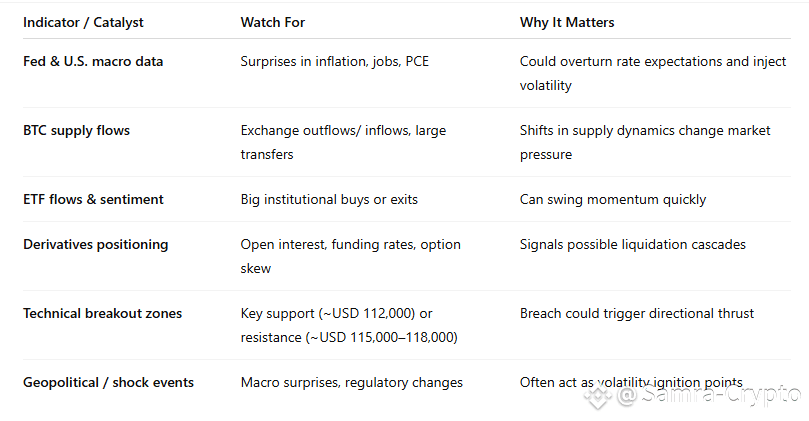Click the "Geopolitical / shock events" row label
This screenshot has height=421, width=809.
click(108, 382)
